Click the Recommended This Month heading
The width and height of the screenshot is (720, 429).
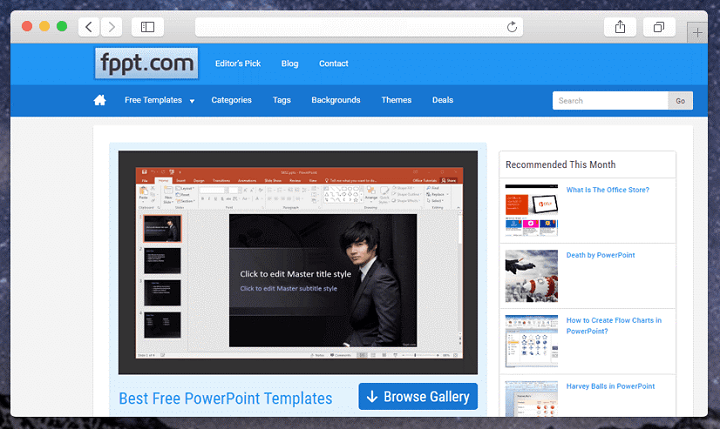[x=560, y=164]
